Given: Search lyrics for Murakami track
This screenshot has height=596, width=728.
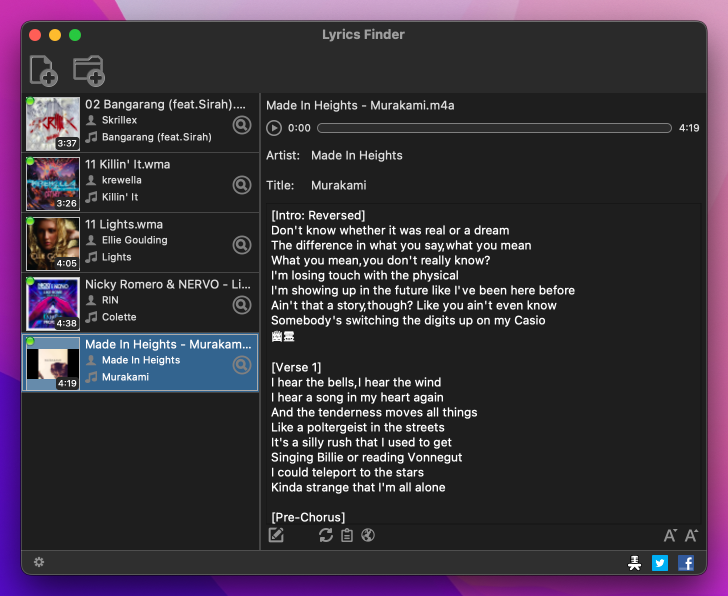Looking at the screenshot, I should pos(242,365).
